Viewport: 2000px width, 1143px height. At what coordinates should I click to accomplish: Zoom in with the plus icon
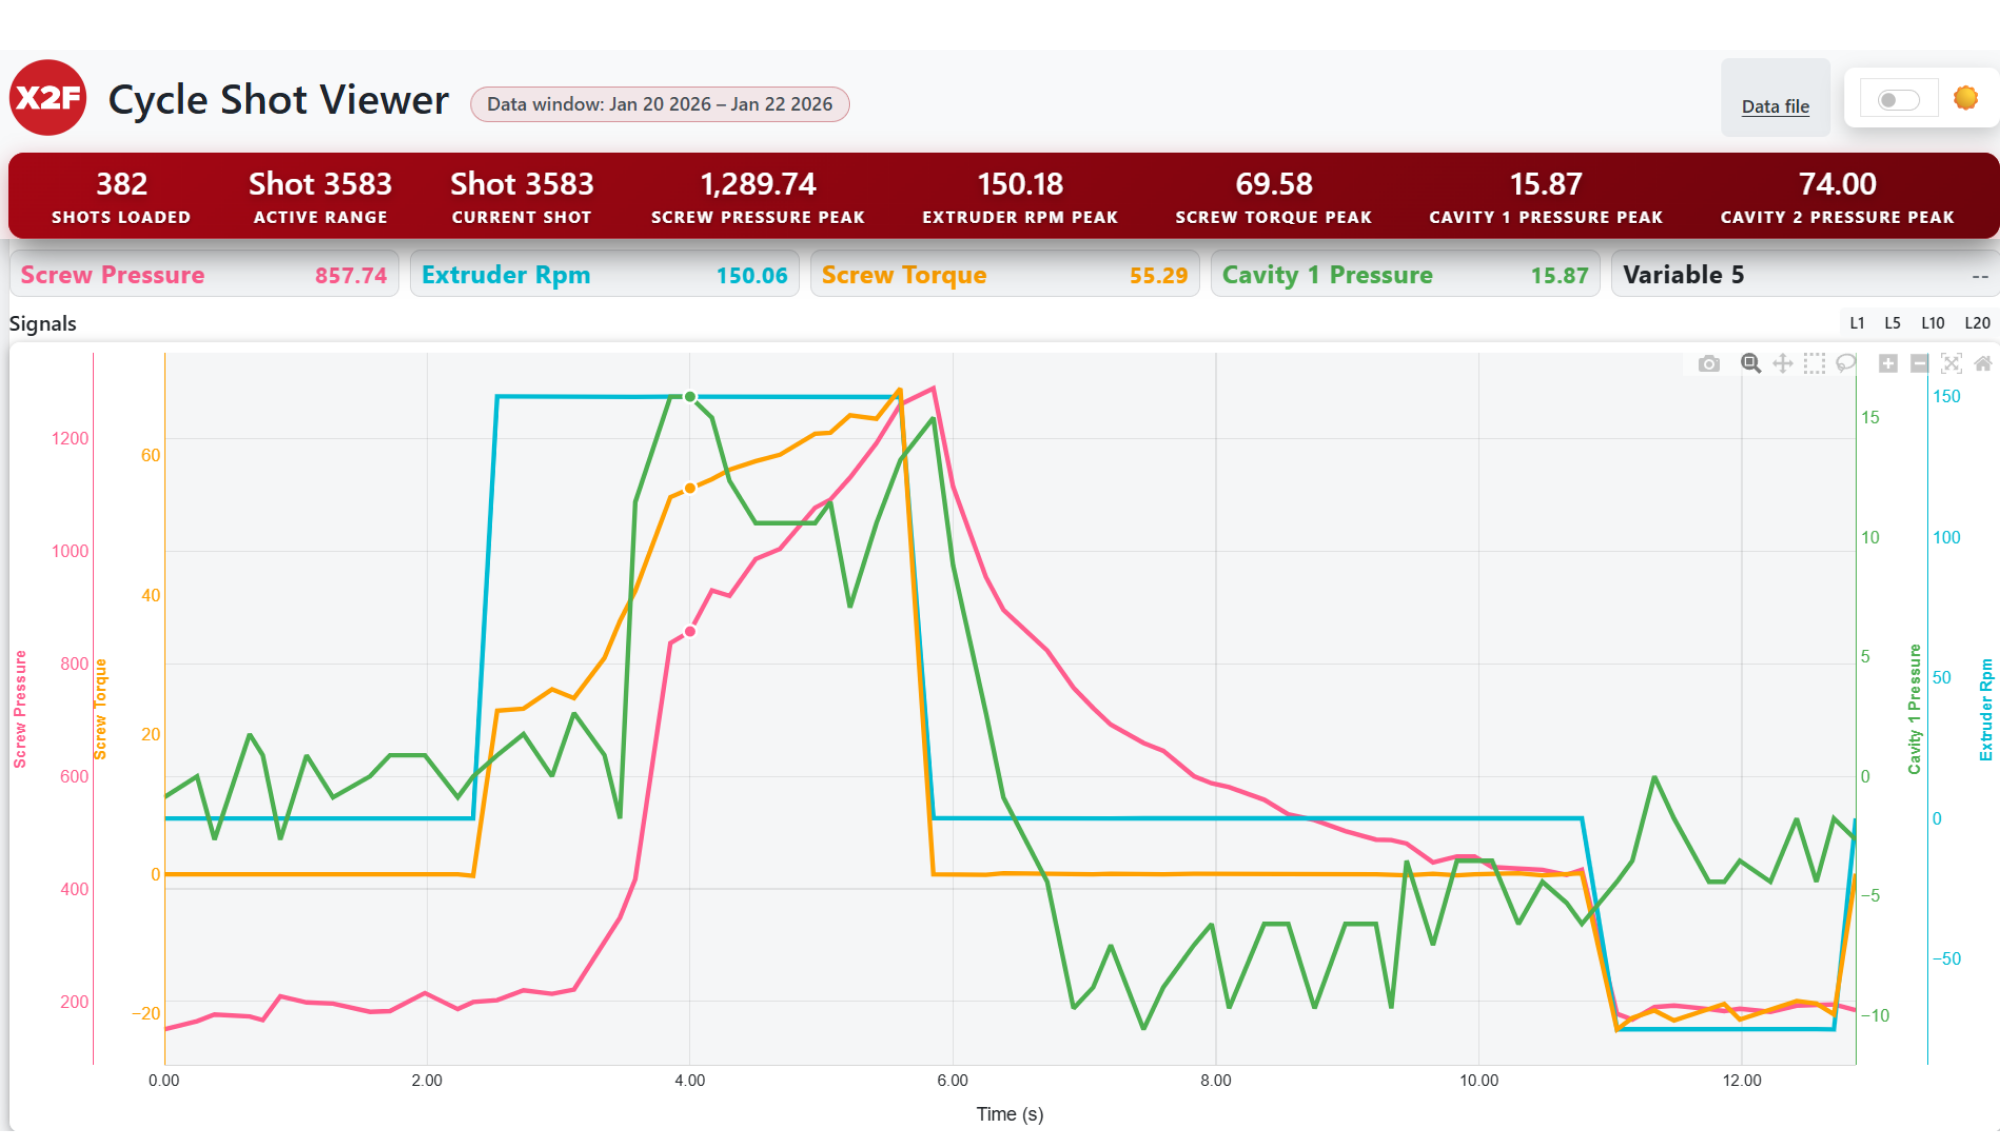(x=1888, y=364)
